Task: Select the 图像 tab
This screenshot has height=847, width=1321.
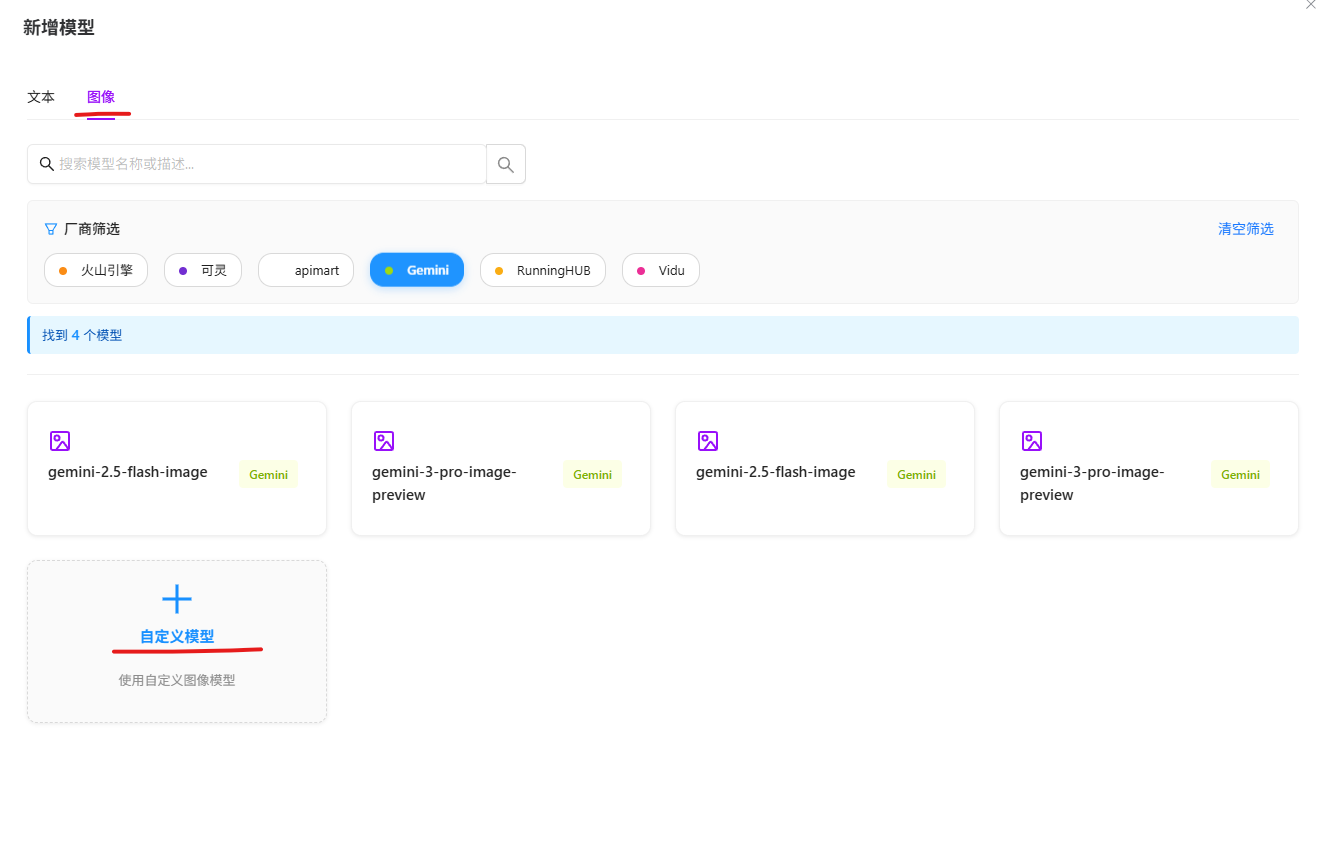Action: click(101, 97)
